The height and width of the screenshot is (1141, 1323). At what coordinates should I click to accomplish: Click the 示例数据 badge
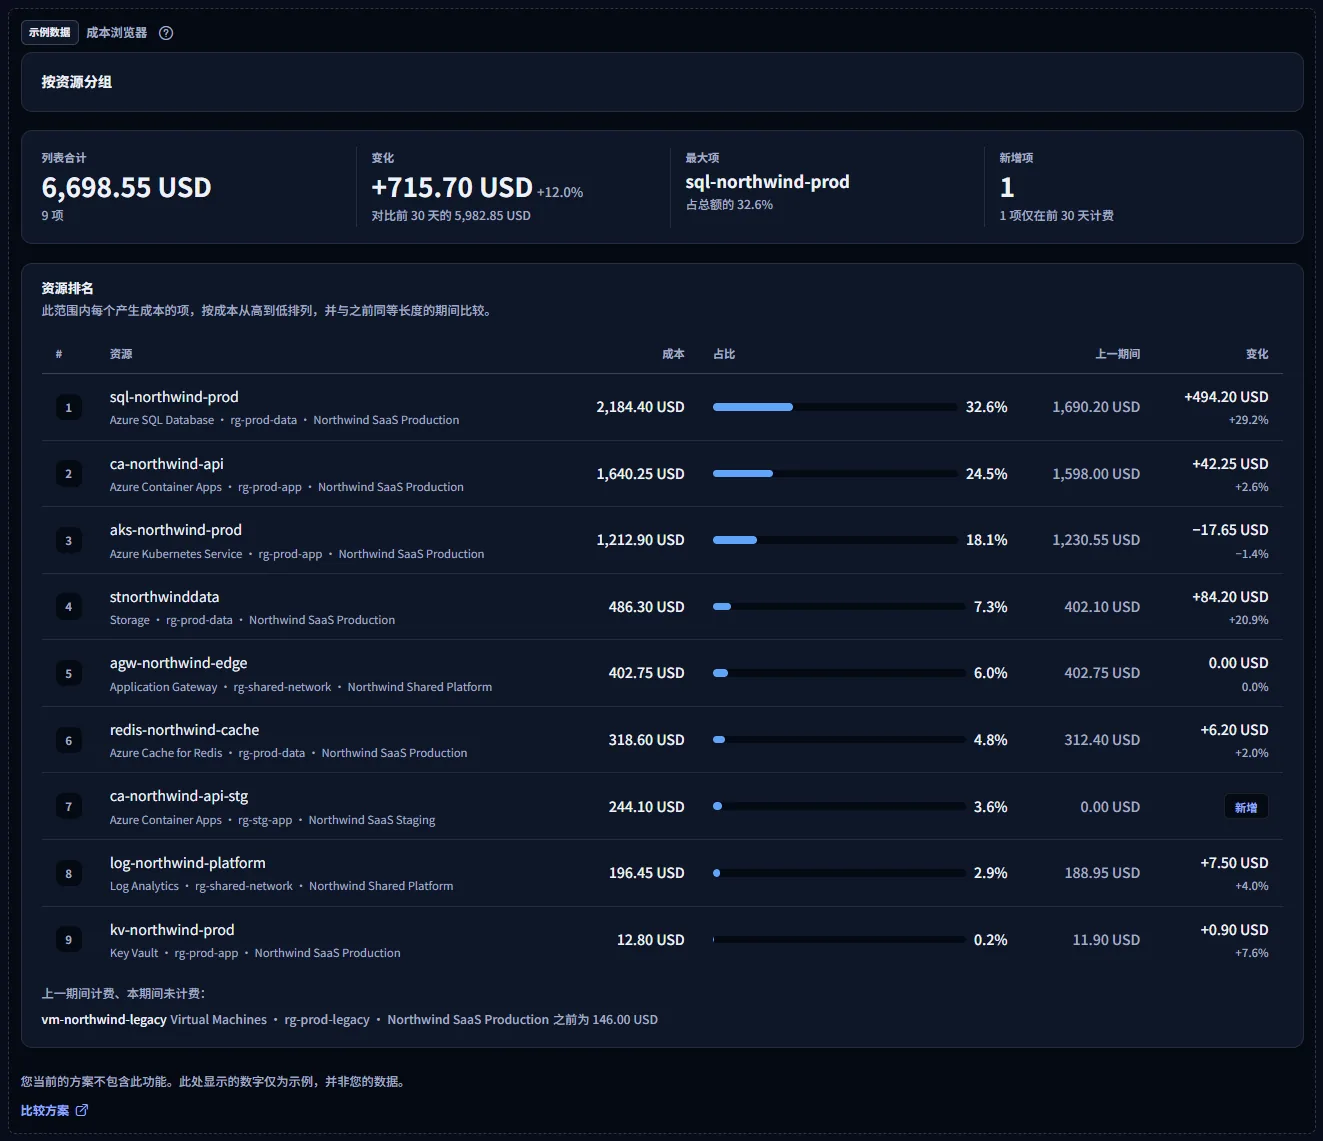pos(50,32)
